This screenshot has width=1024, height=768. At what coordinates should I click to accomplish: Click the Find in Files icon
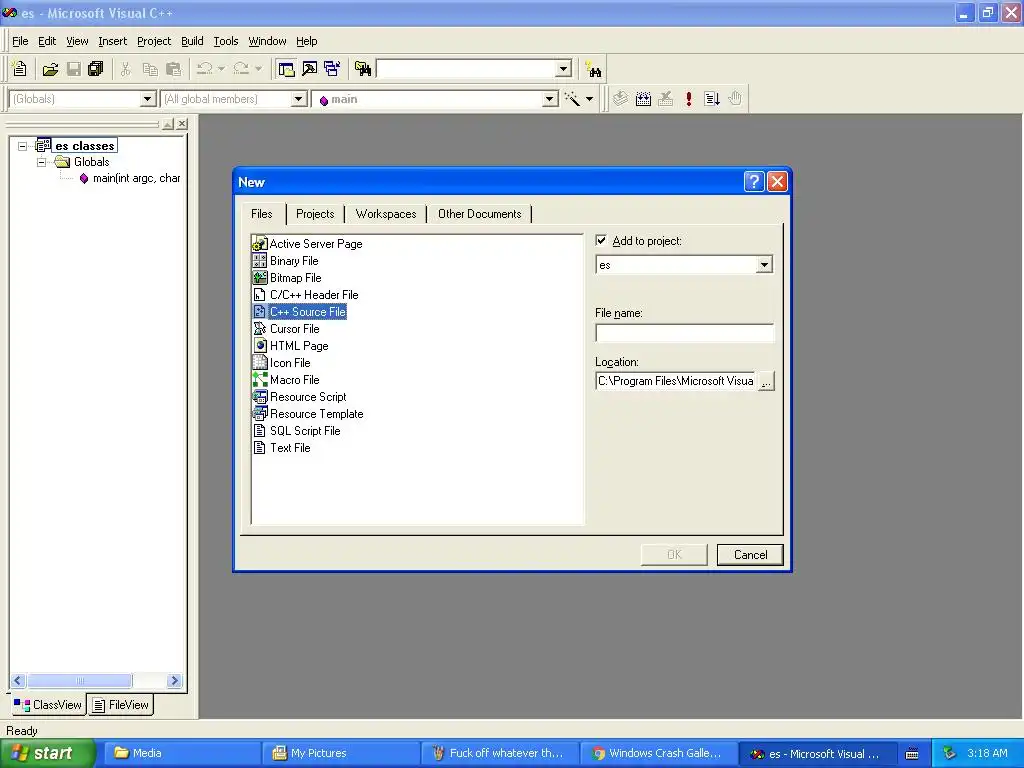[x=362, y=69]
